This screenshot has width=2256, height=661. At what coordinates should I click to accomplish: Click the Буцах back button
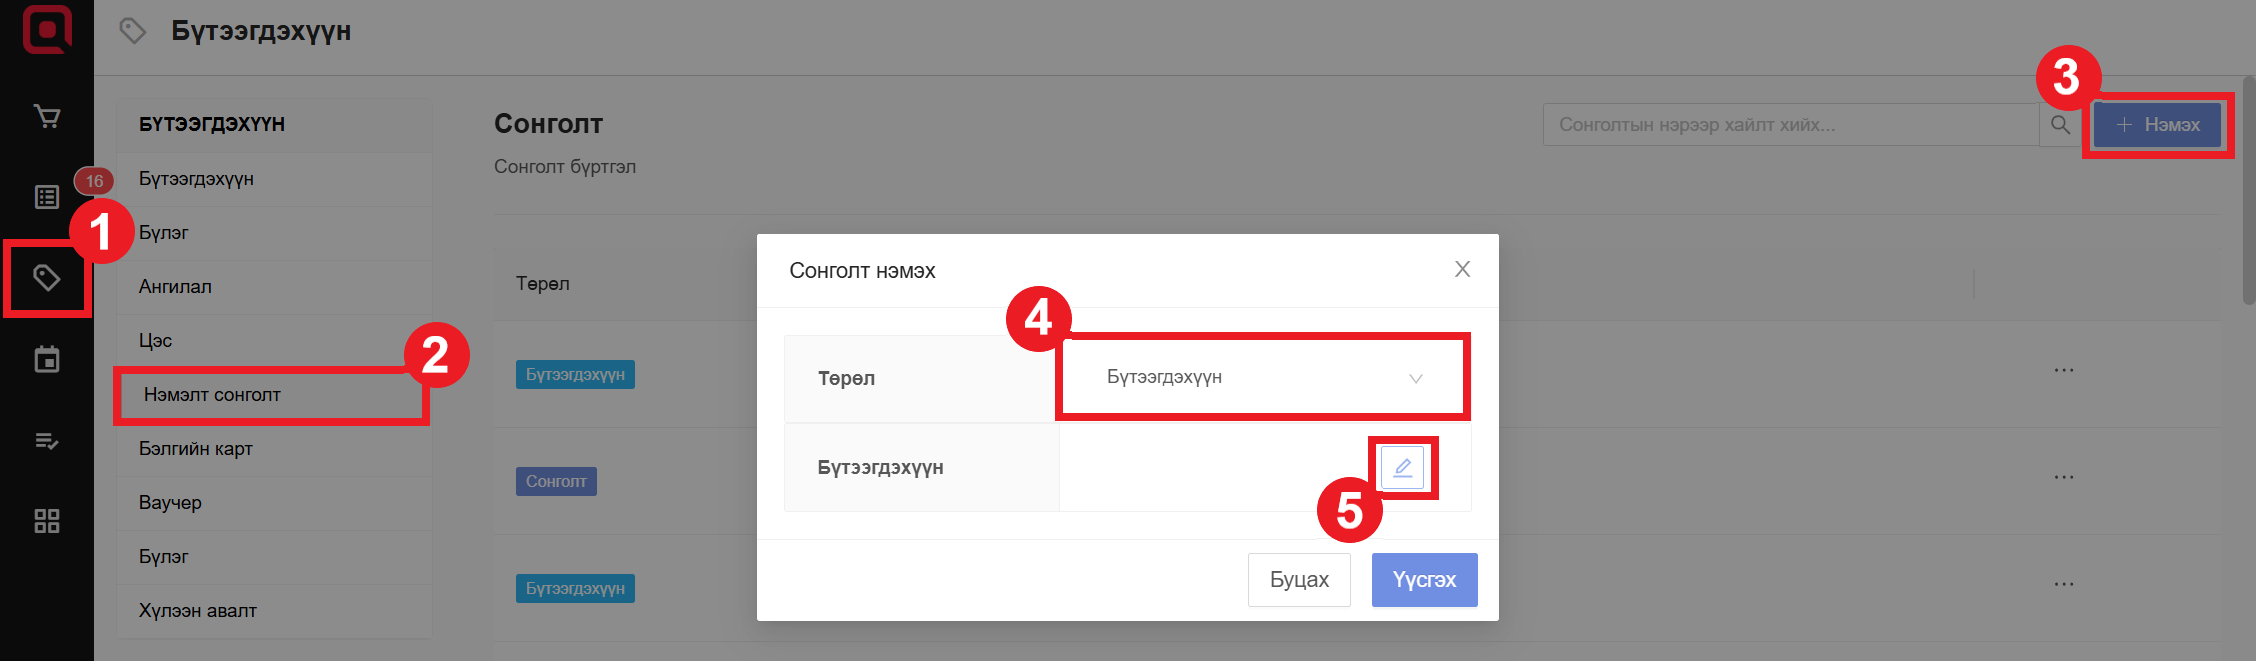tap(1298, 580)
